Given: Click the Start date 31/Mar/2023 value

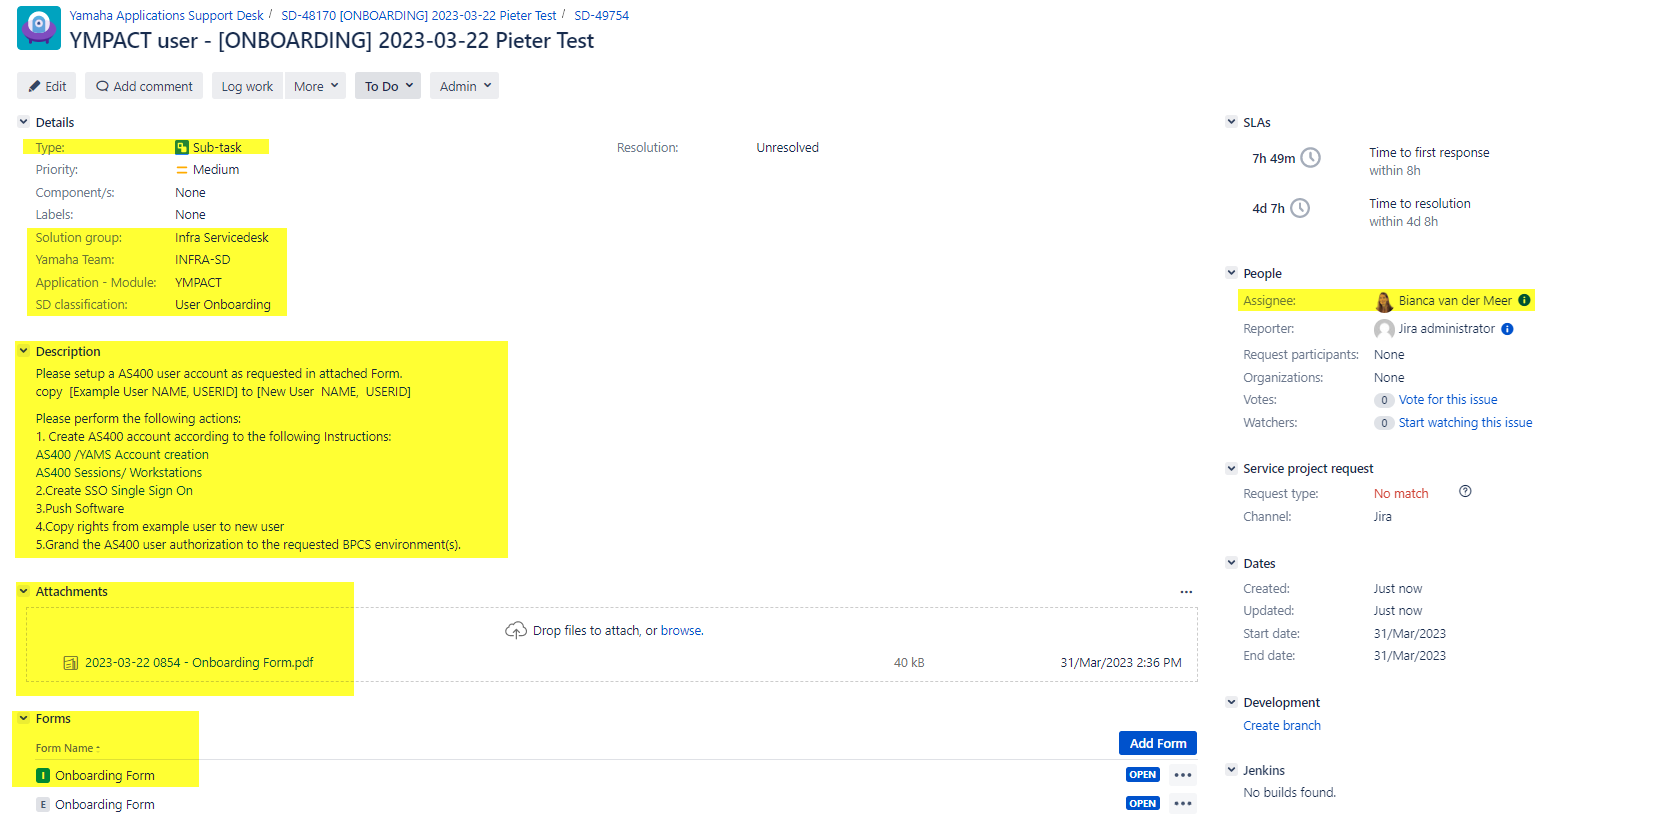Looking at the screenshot, I should tap(1410, 634).
